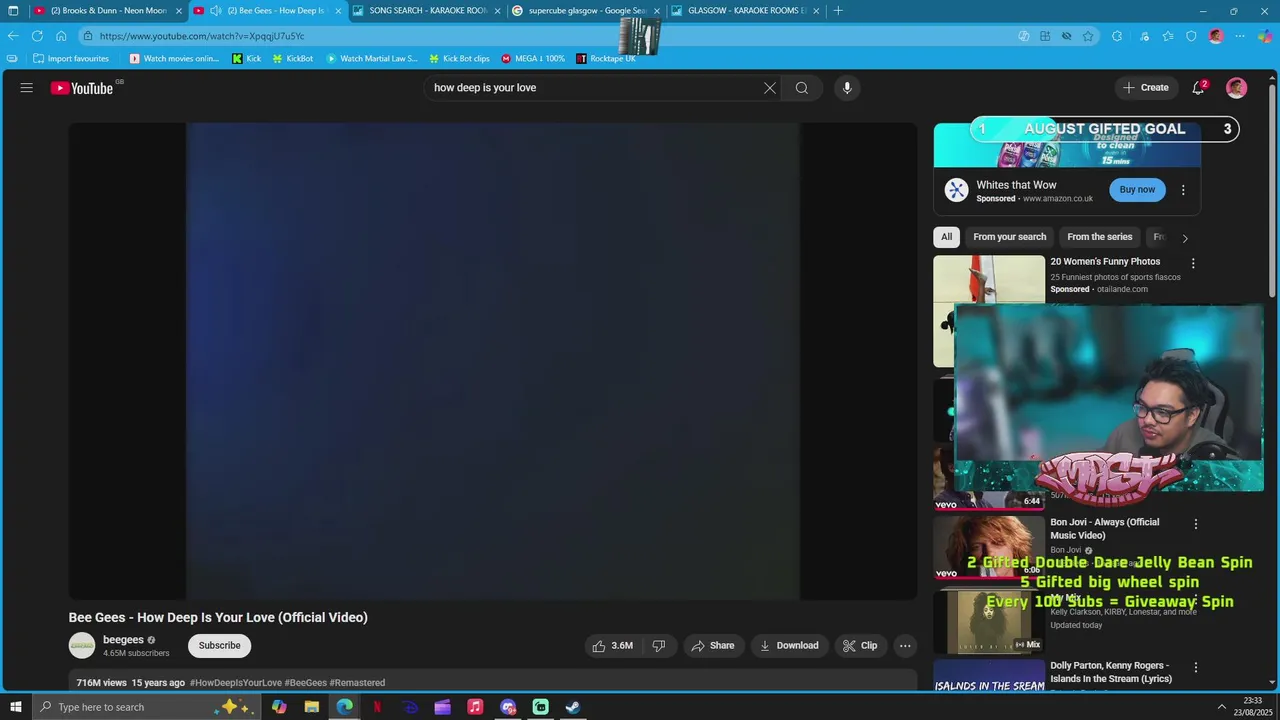Open options for Dolly Parton Islands in the Stream

[x=1195, y=667]
